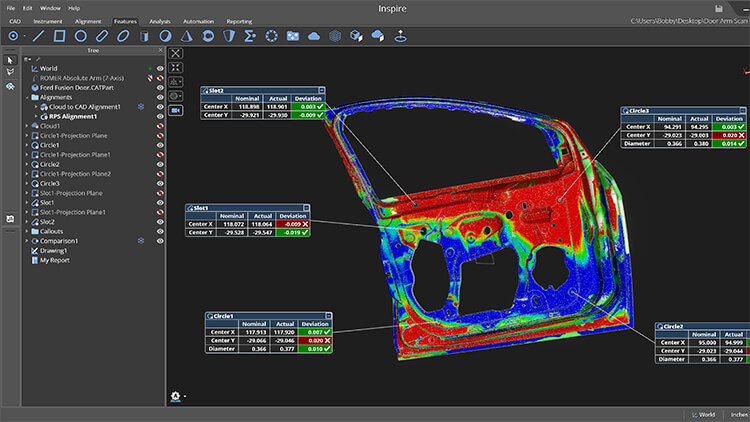Select the Ellipse feature tool
750x422 pixels.
123,36
